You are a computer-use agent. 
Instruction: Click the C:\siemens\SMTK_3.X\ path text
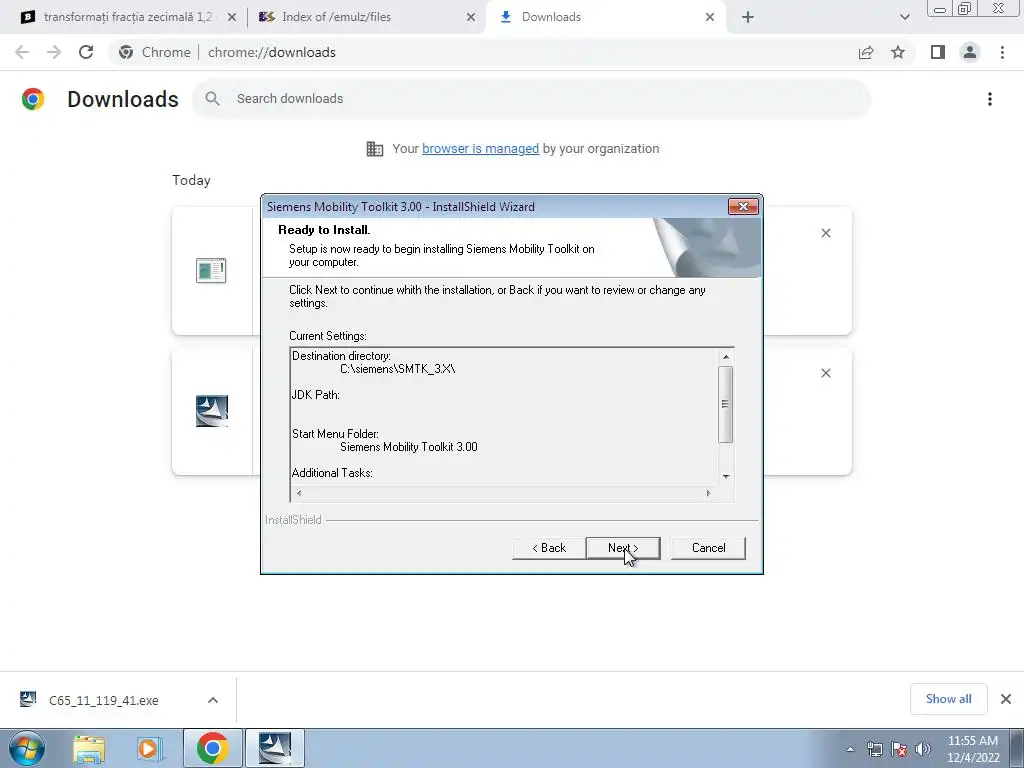coord(398,369)
